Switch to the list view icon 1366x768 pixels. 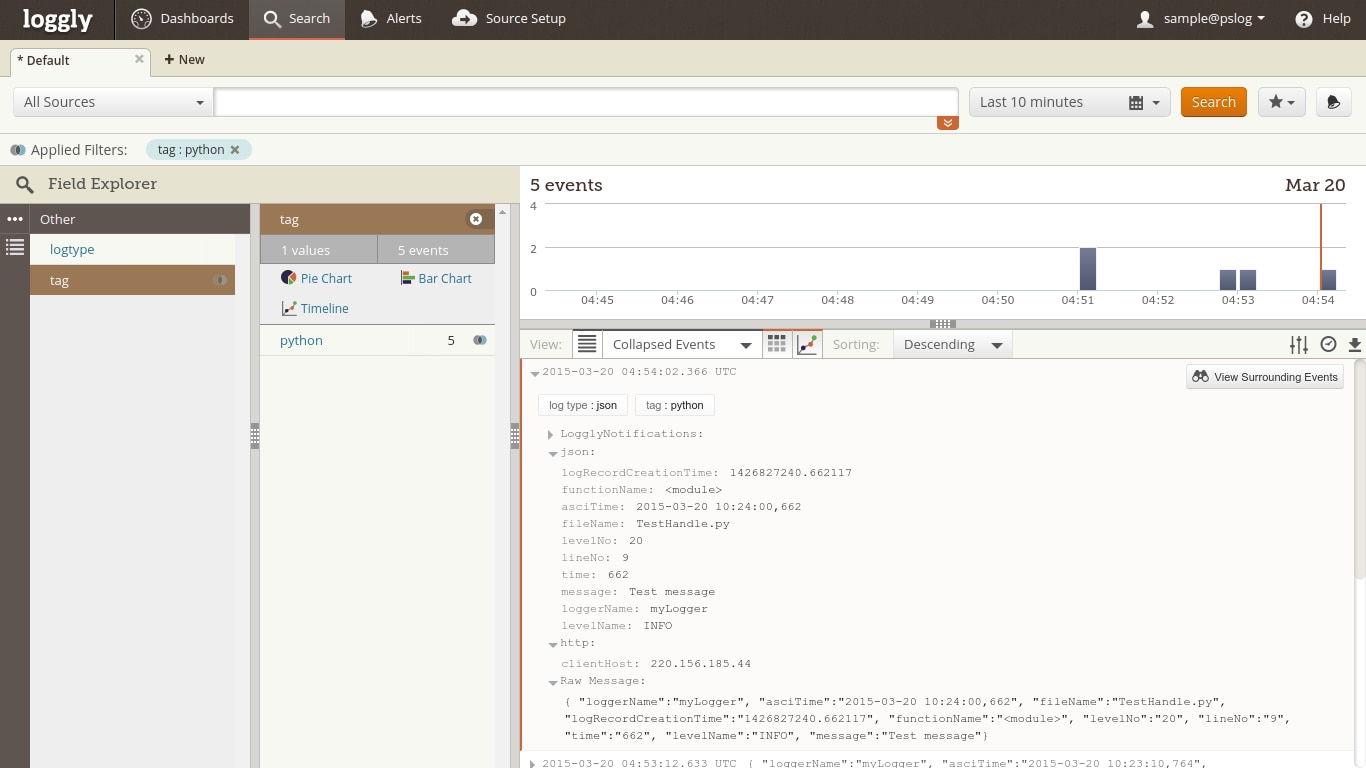coord(587,344)
